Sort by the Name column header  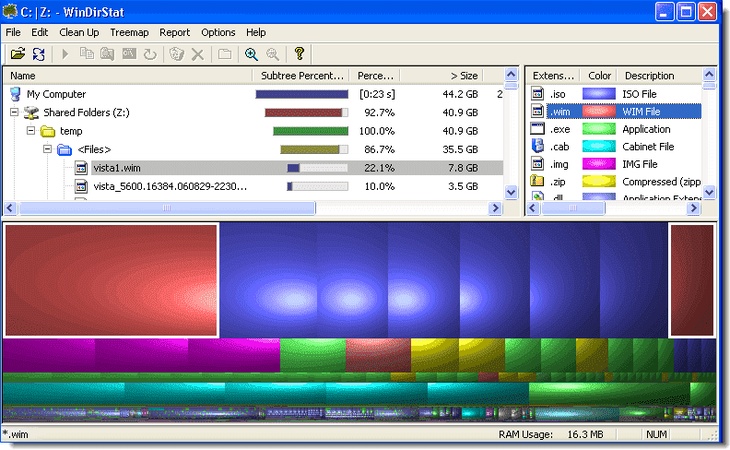pyautogui.click(x=128, y=75)
